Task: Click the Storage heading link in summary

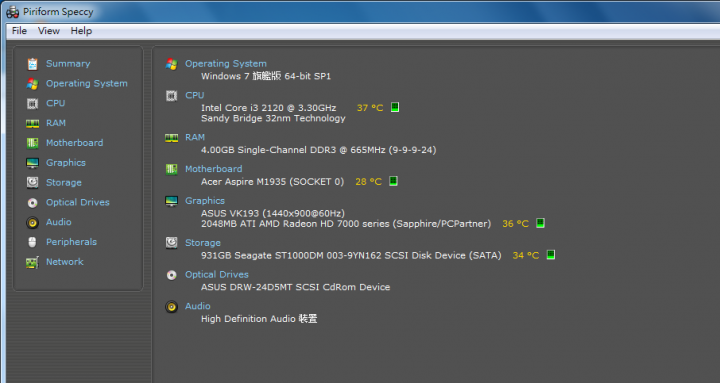Action: [x=203, y=242]
